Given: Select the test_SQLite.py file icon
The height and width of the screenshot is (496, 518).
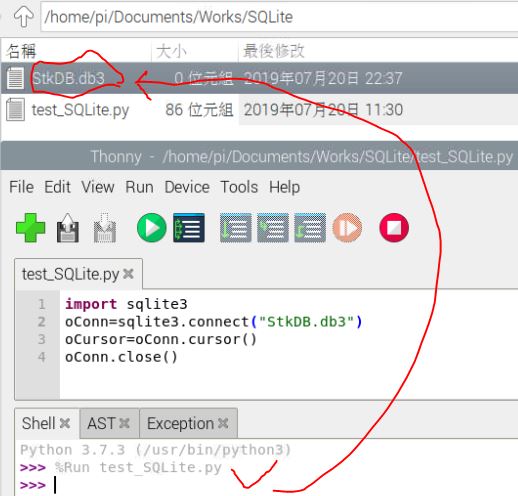Looking at the screenshot, I should (15, 109).
